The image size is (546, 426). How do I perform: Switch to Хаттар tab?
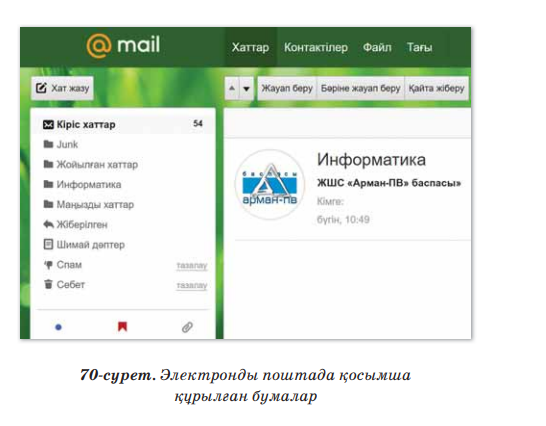click(250, 47)
